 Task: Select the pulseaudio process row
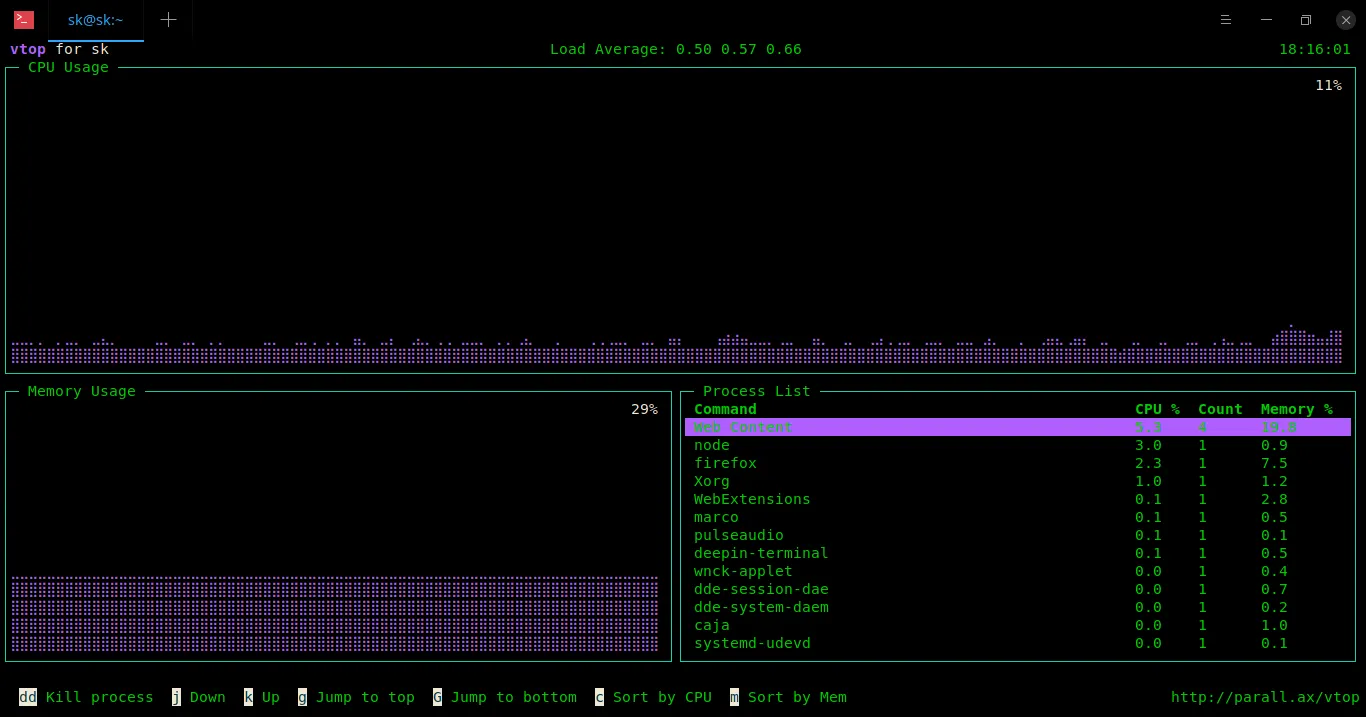[x=739, y=535]
